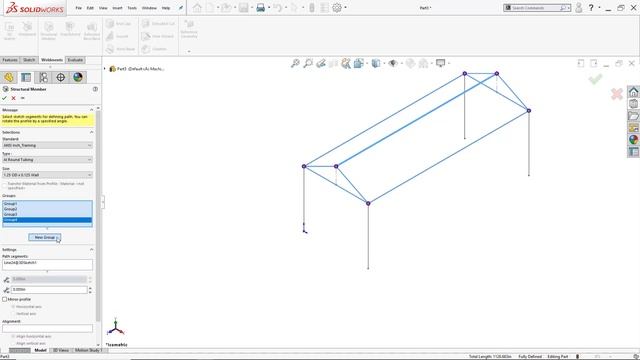Open the Edit menu
The height and width of the screenshot is (360, 640).
click(x=90, y=8)
